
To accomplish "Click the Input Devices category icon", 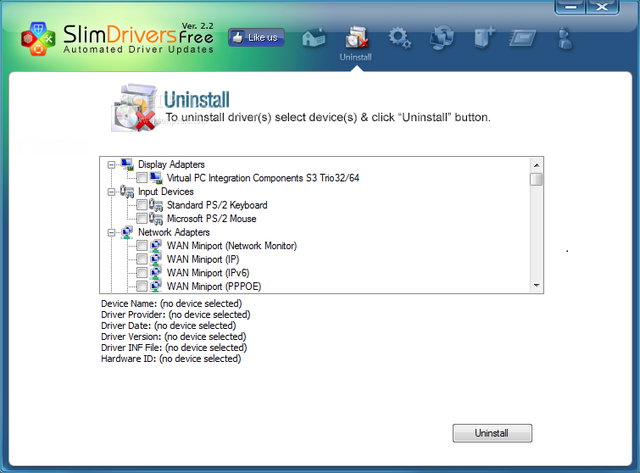I will click(x=127, y=191).
